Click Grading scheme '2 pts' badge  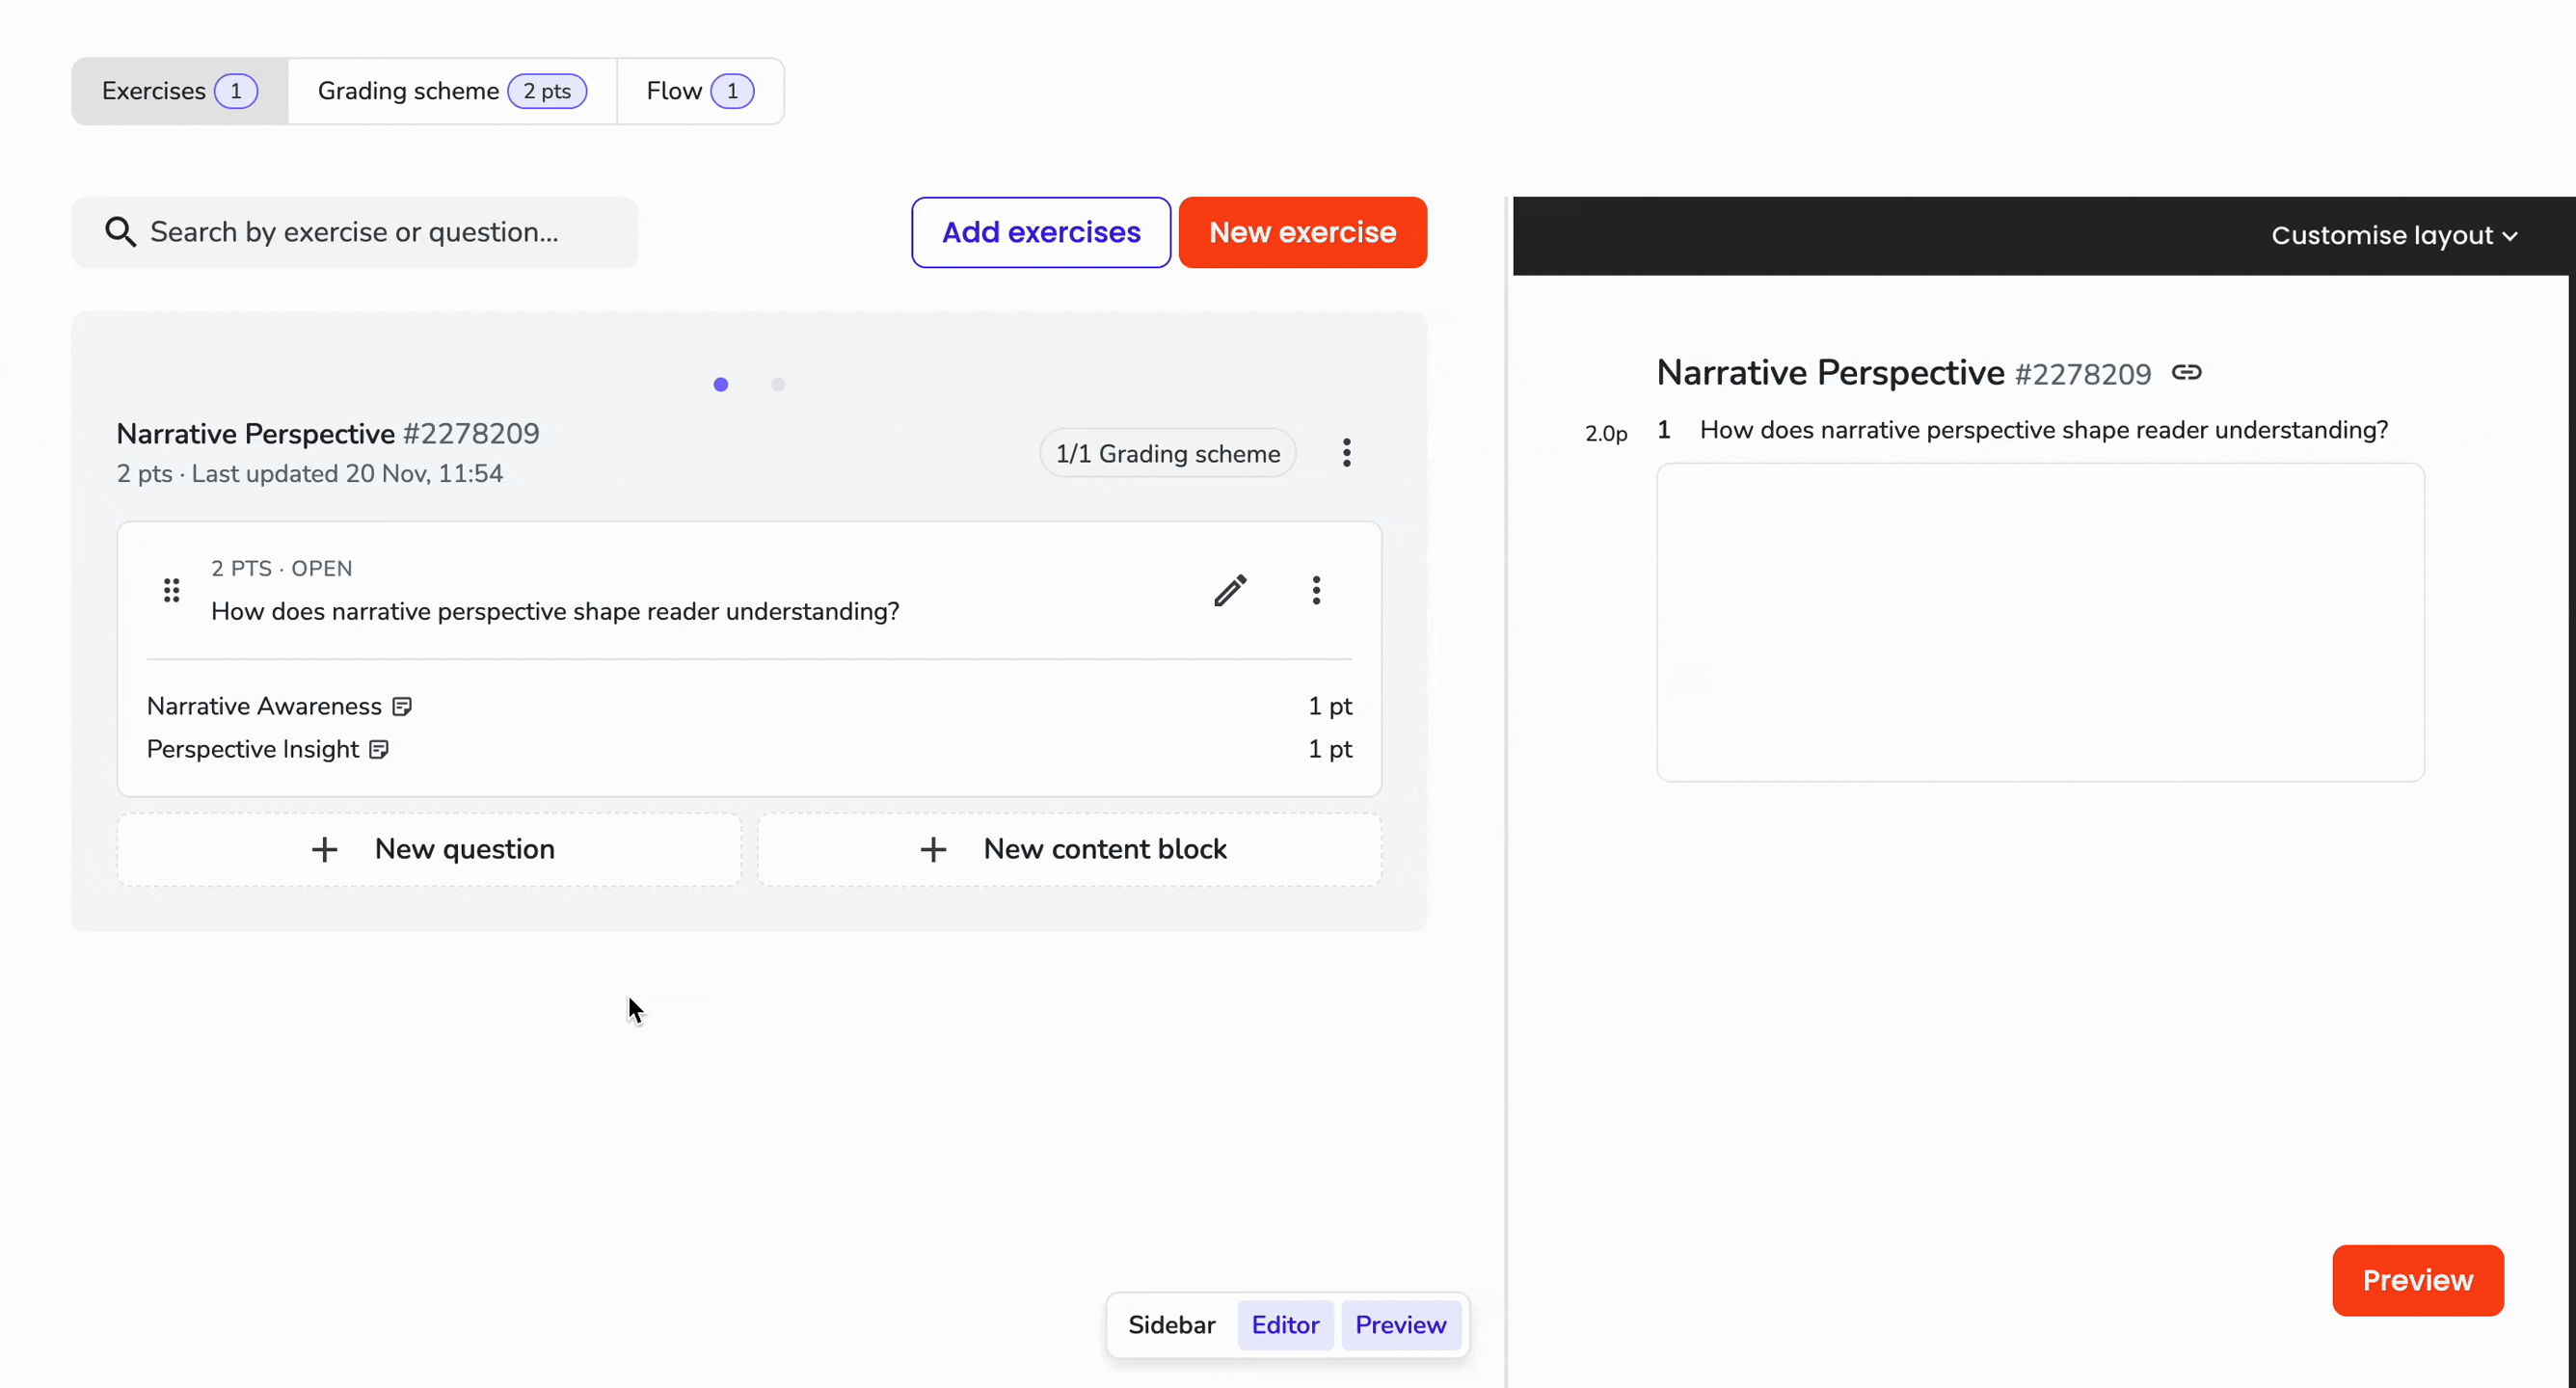(547, 91)
